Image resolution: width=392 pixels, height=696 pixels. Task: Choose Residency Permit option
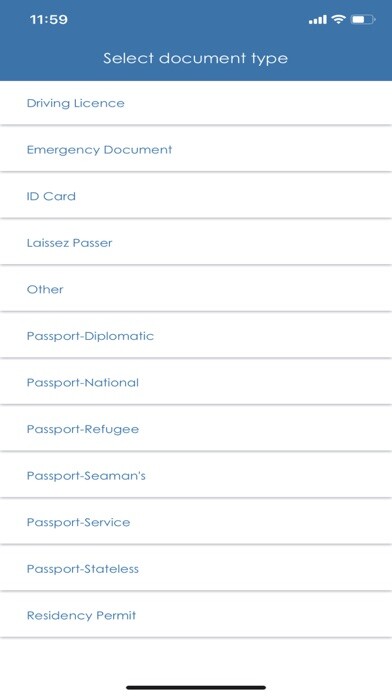196,615
